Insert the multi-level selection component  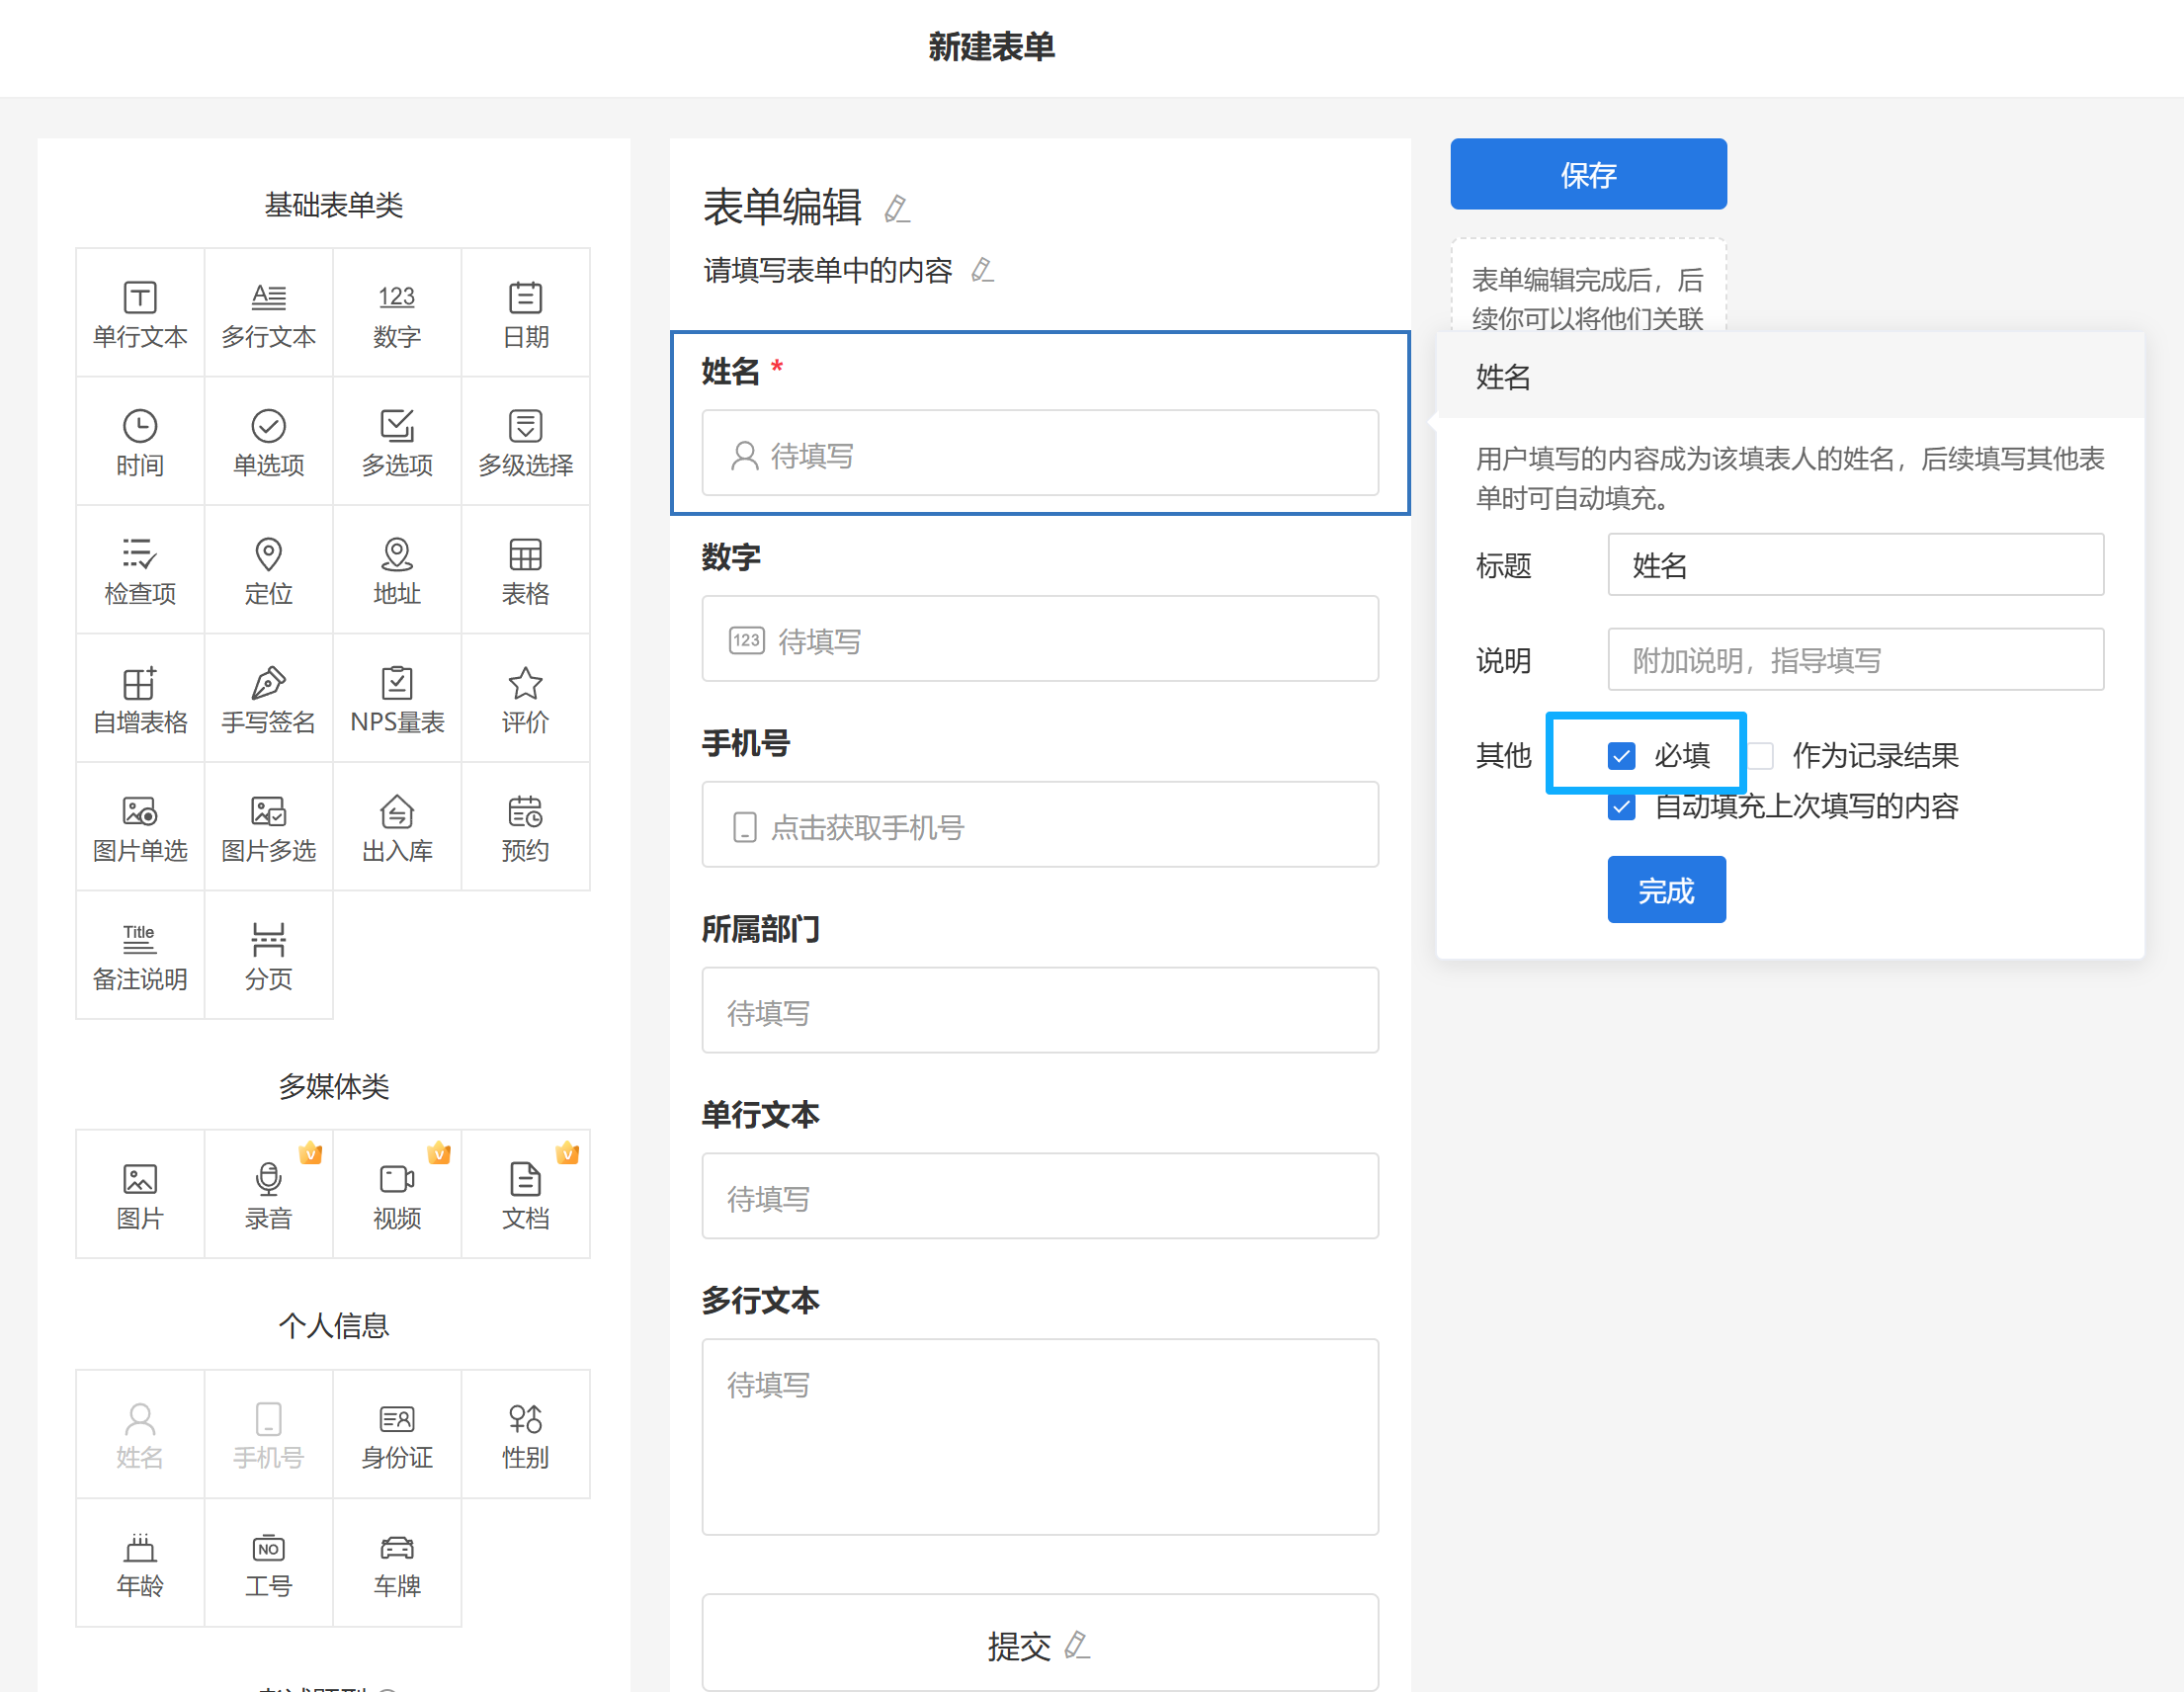tap(525, 442)
